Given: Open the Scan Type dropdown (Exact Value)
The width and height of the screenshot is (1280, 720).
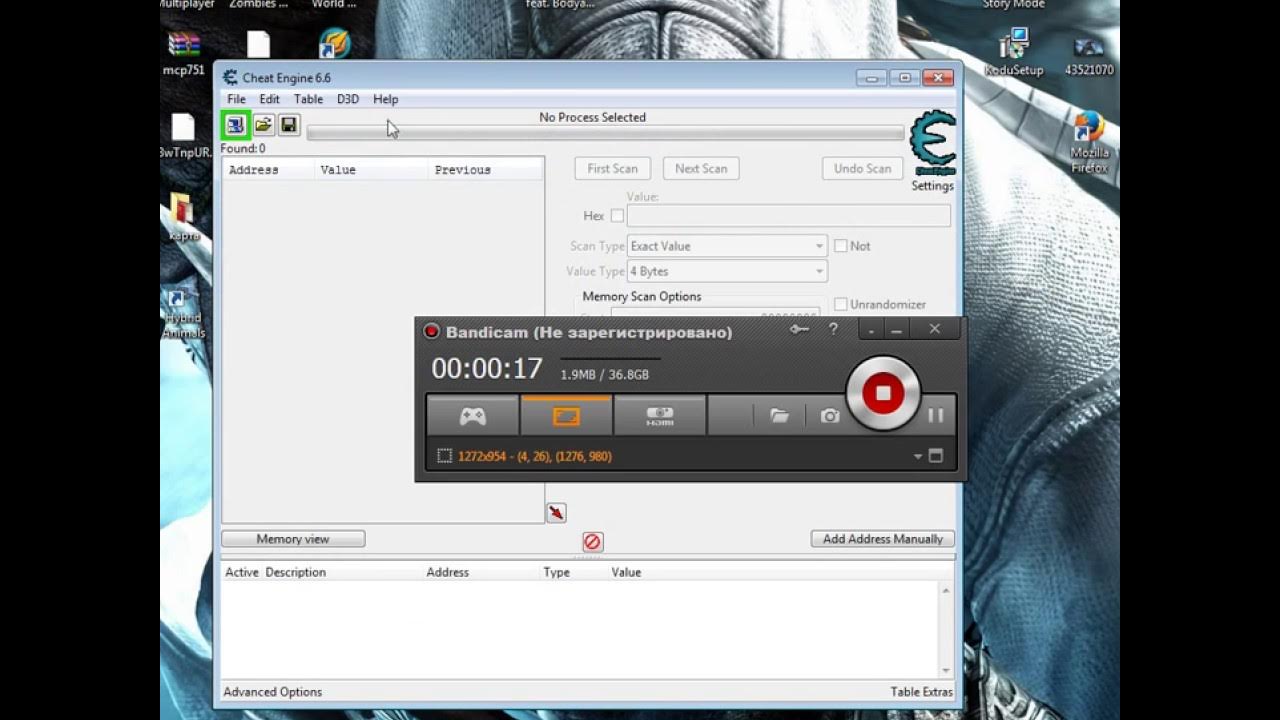Looking at the screenshot, I should point(727,246).
